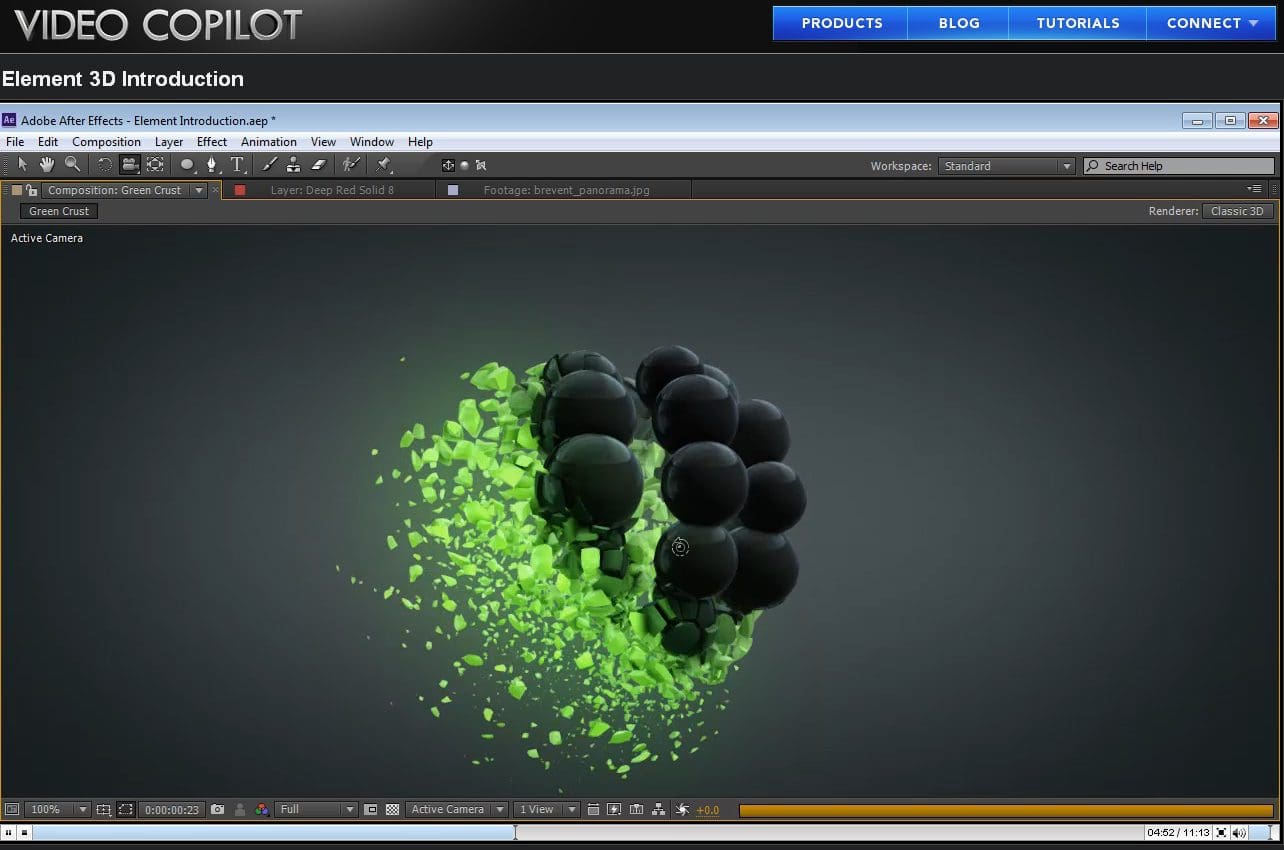This screenshot has width=1284, height=850.
Task: Select the Roto Brush tool
Action: (351, 165)
